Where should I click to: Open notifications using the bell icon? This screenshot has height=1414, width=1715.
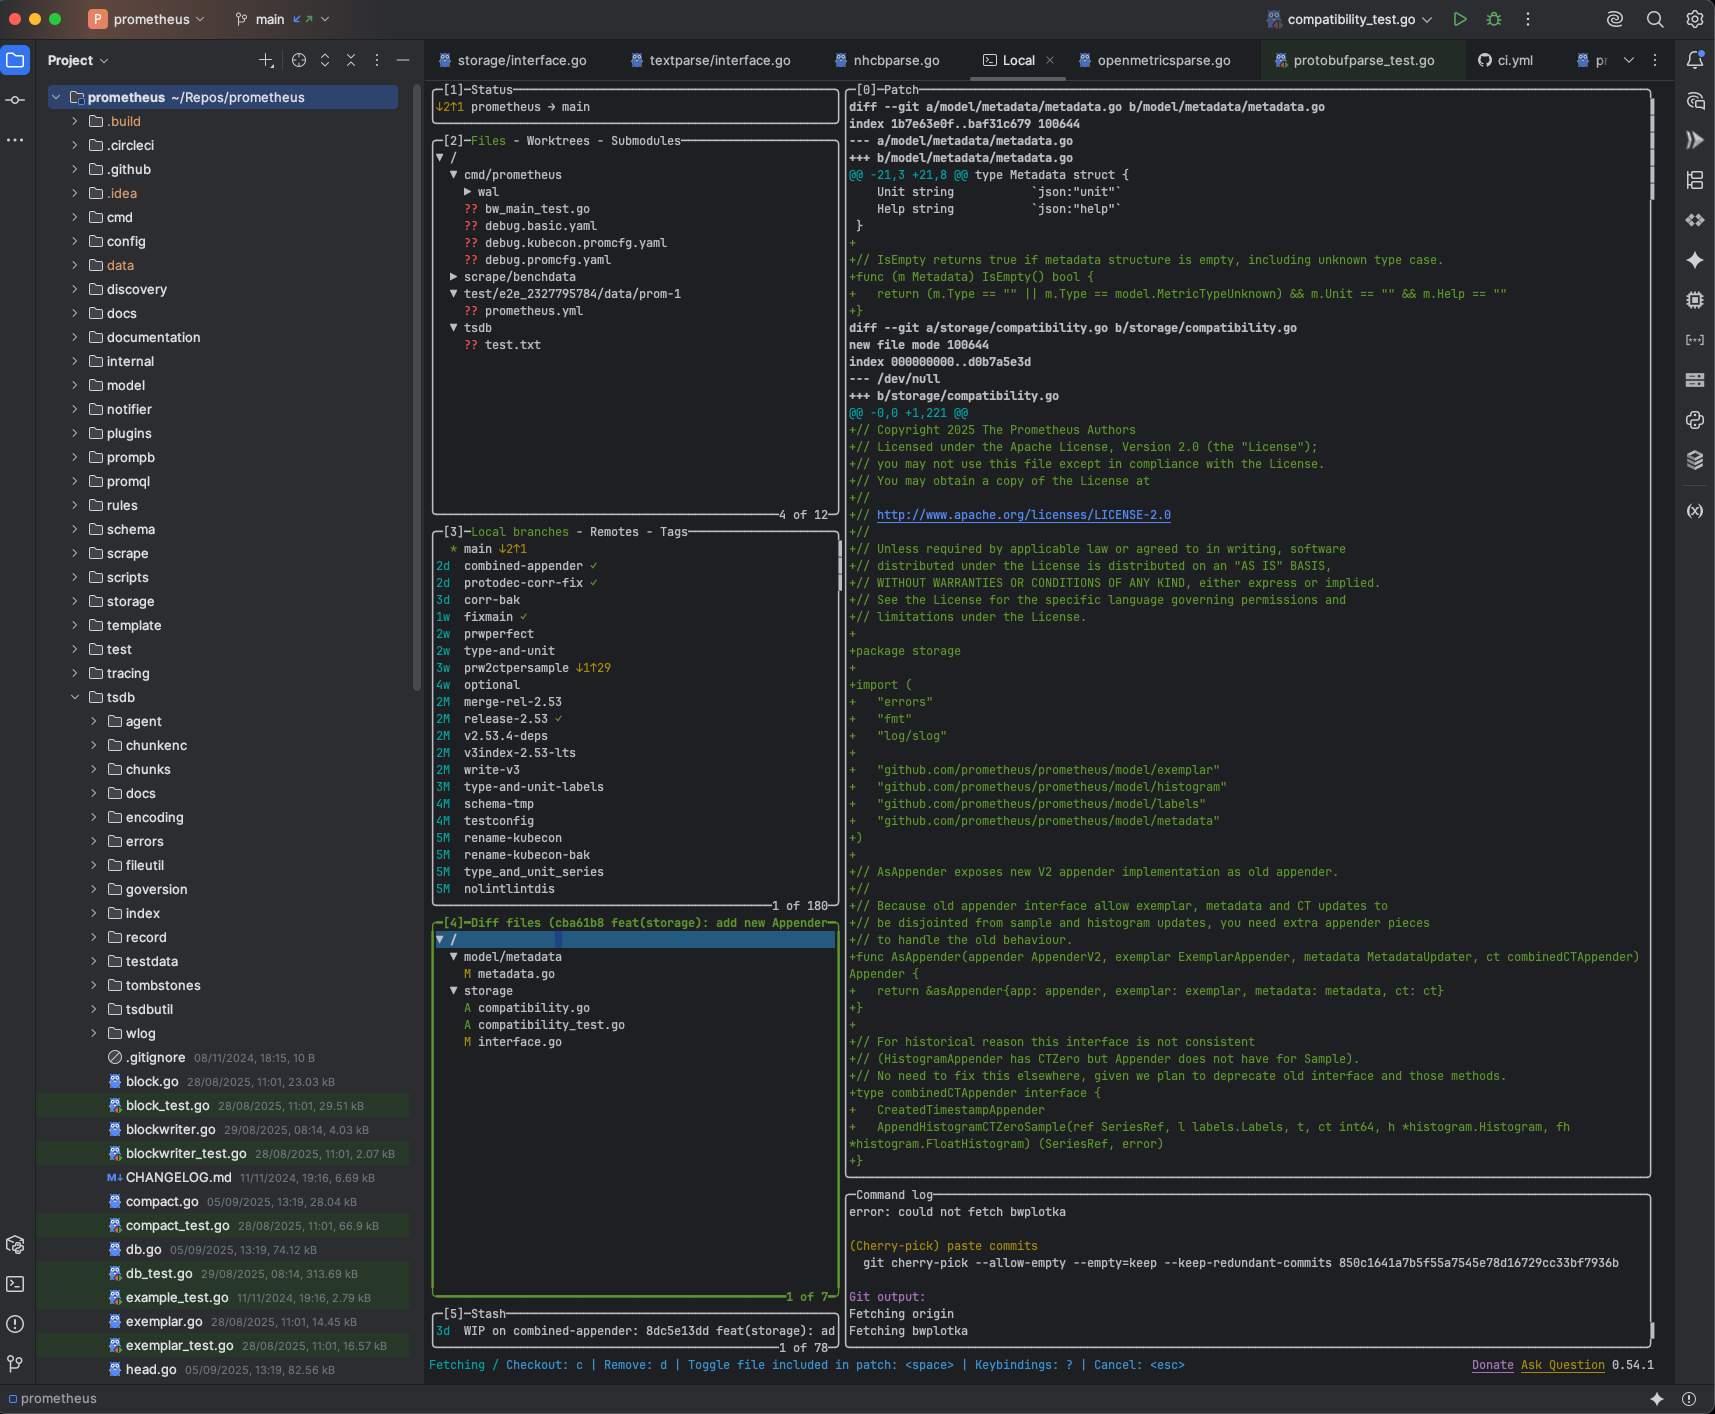pos(1694,60)
